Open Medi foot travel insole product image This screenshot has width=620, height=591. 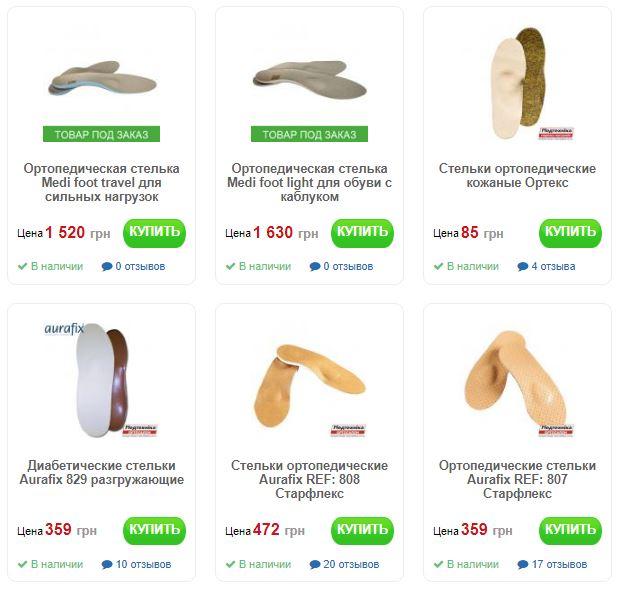tap(102, 78)
